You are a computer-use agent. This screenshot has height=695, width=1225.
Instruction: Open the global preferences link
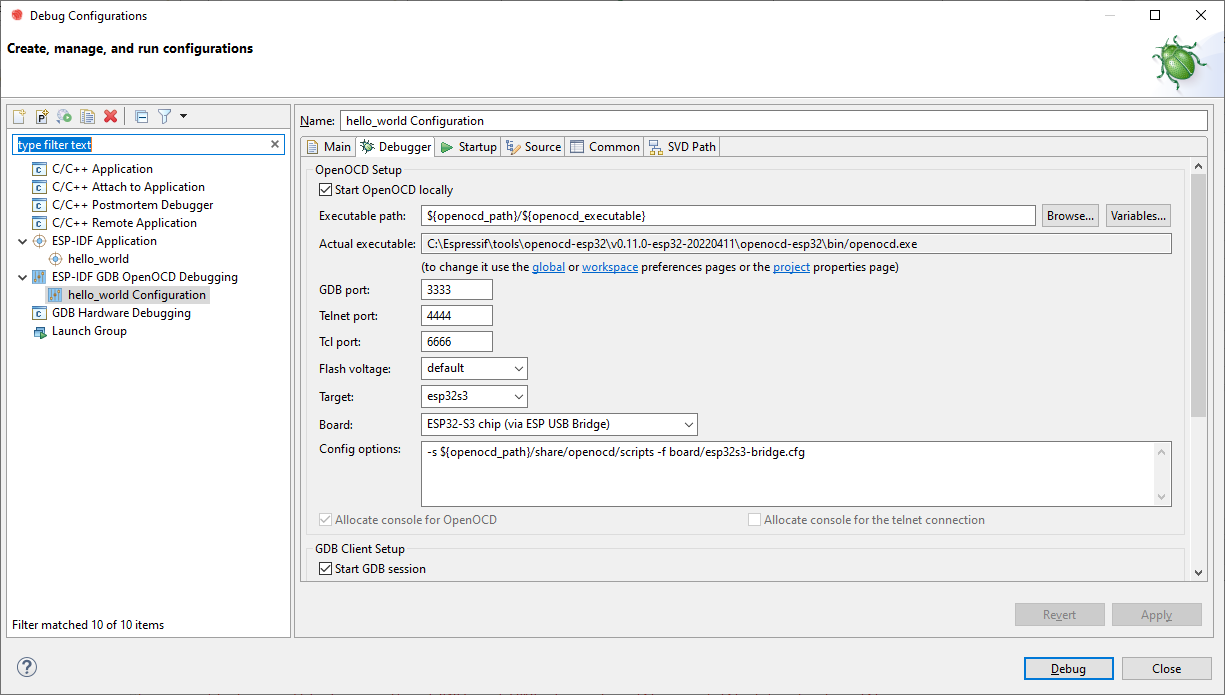548,267
